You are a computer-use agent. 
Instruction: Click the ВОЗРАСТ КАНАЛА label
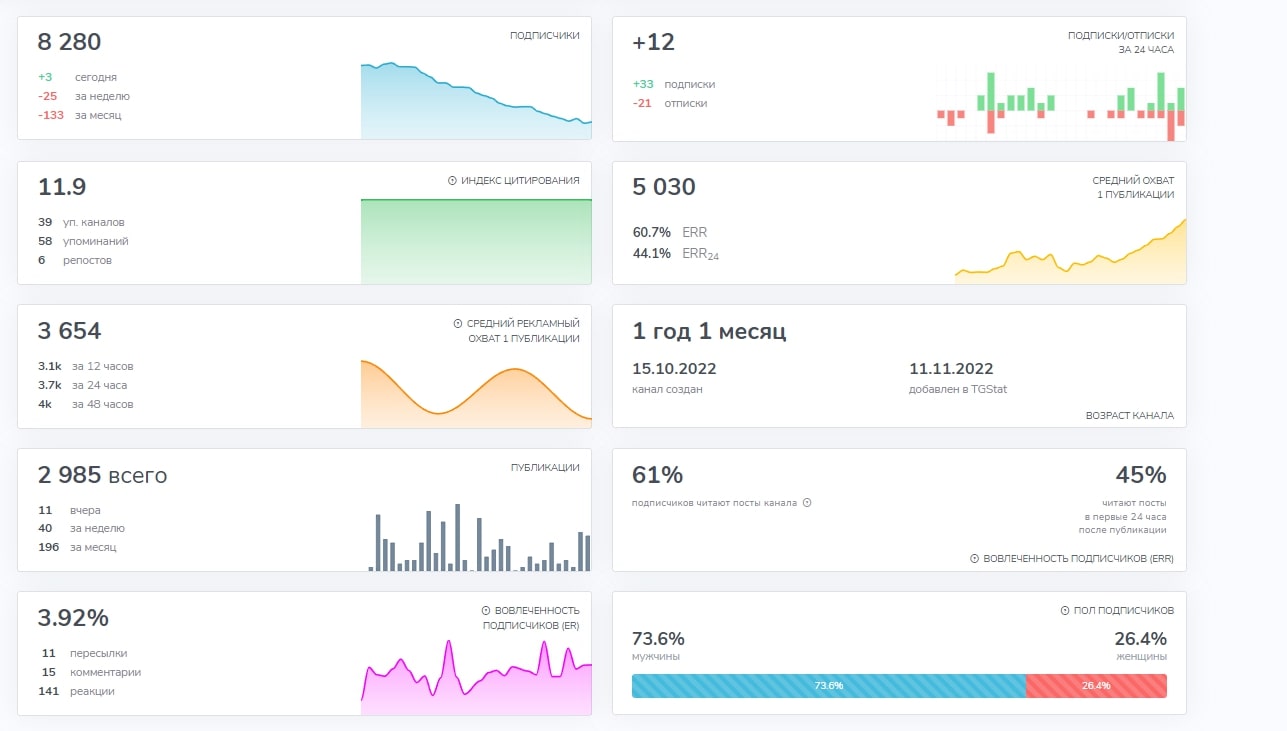click(1130, 416)
